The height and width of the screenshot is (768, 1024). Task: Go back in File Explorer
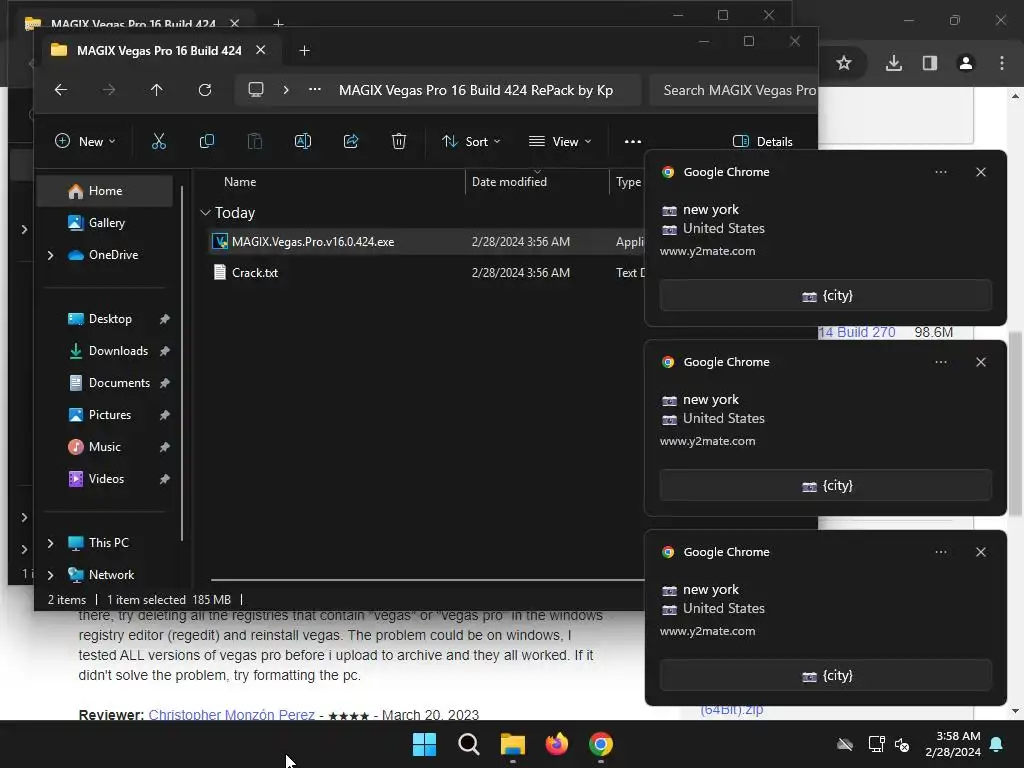point(61,89)
